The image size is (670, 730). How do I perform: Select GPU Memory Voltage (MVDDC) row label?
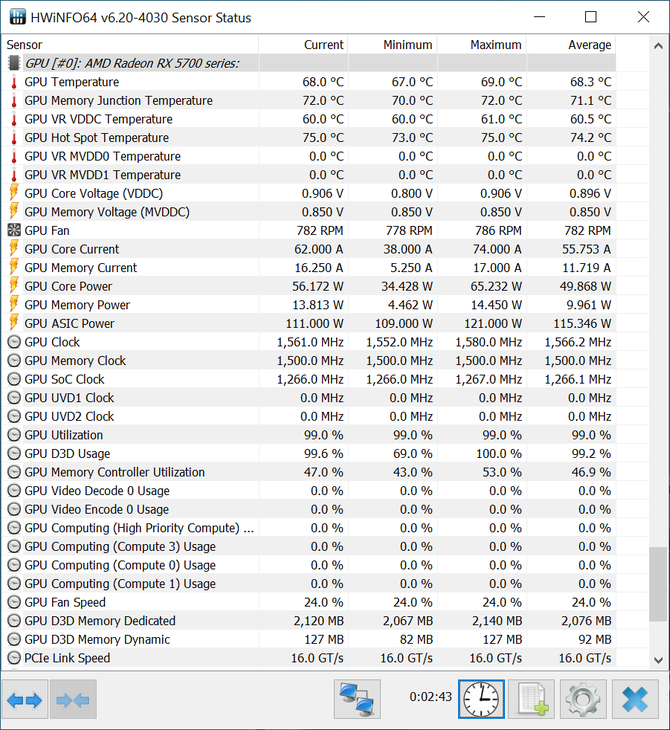107,212
